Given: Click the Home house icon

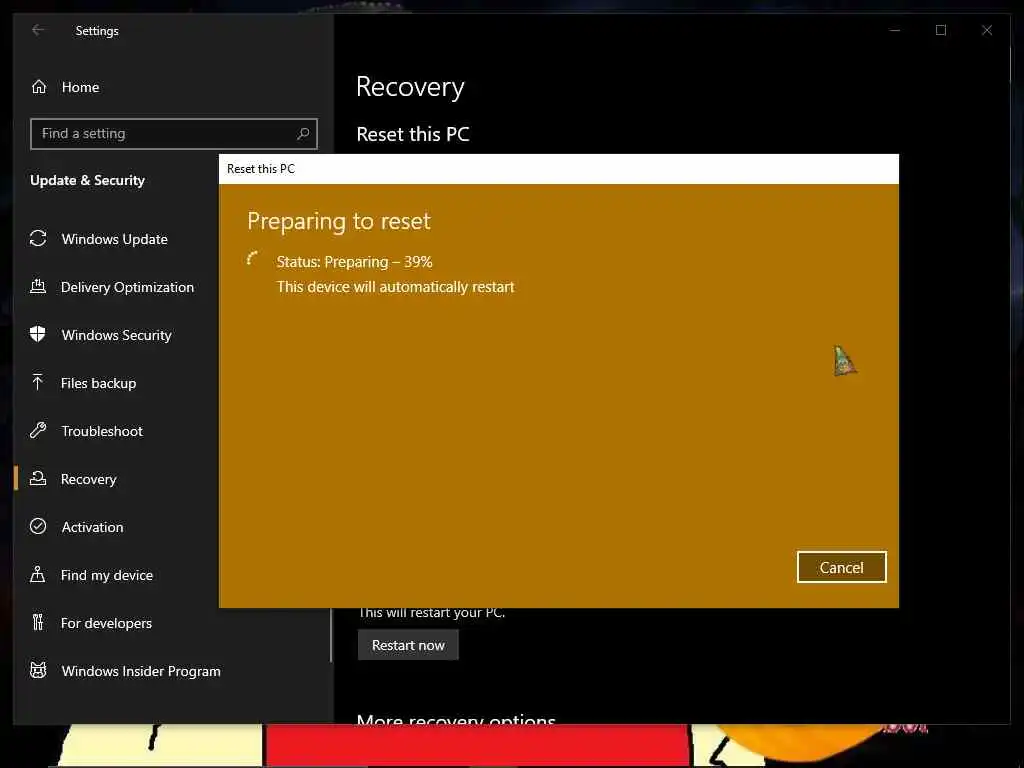Looking at the screenshot, I should 39,87.
